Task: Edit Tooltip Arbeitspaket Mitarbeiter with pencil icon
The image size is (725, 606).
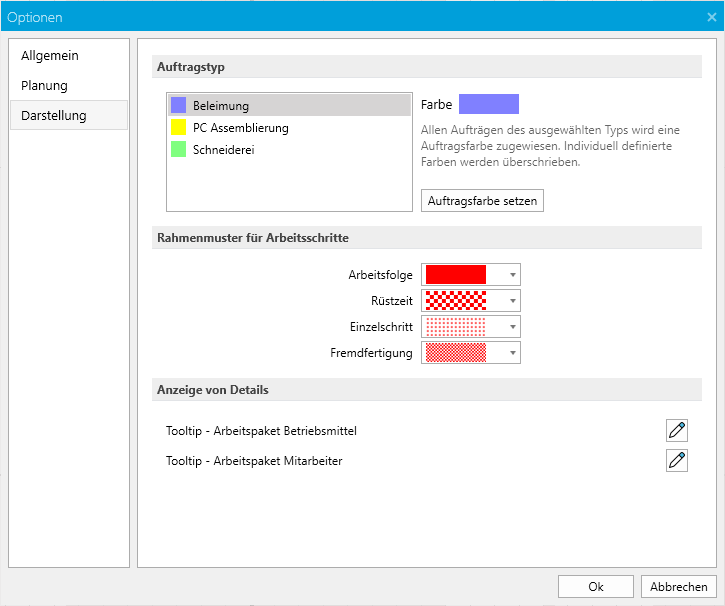Action: (x=677, y=461)
